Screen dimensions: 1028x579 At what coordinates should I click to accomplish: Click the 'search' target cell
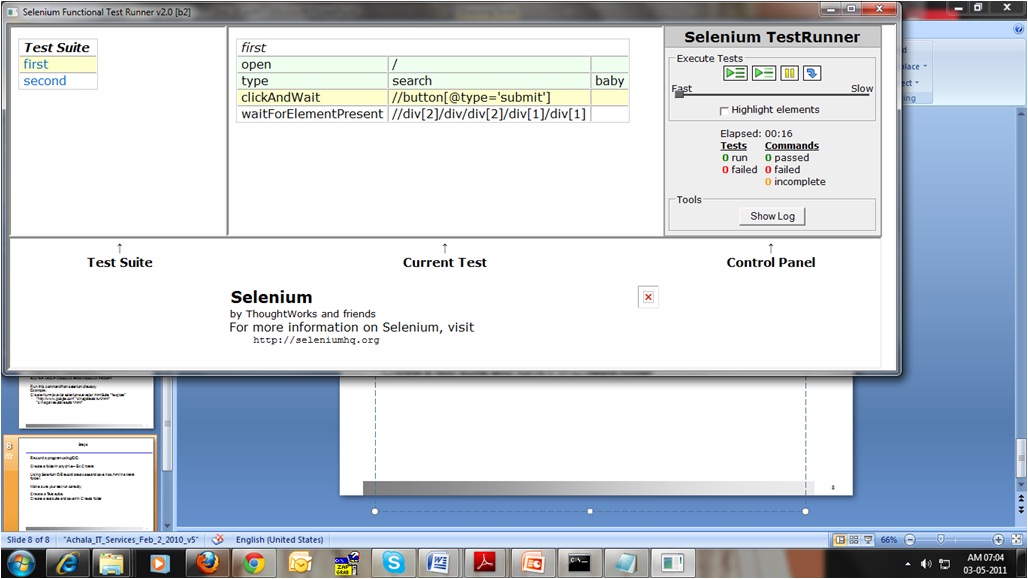(489, 81)
